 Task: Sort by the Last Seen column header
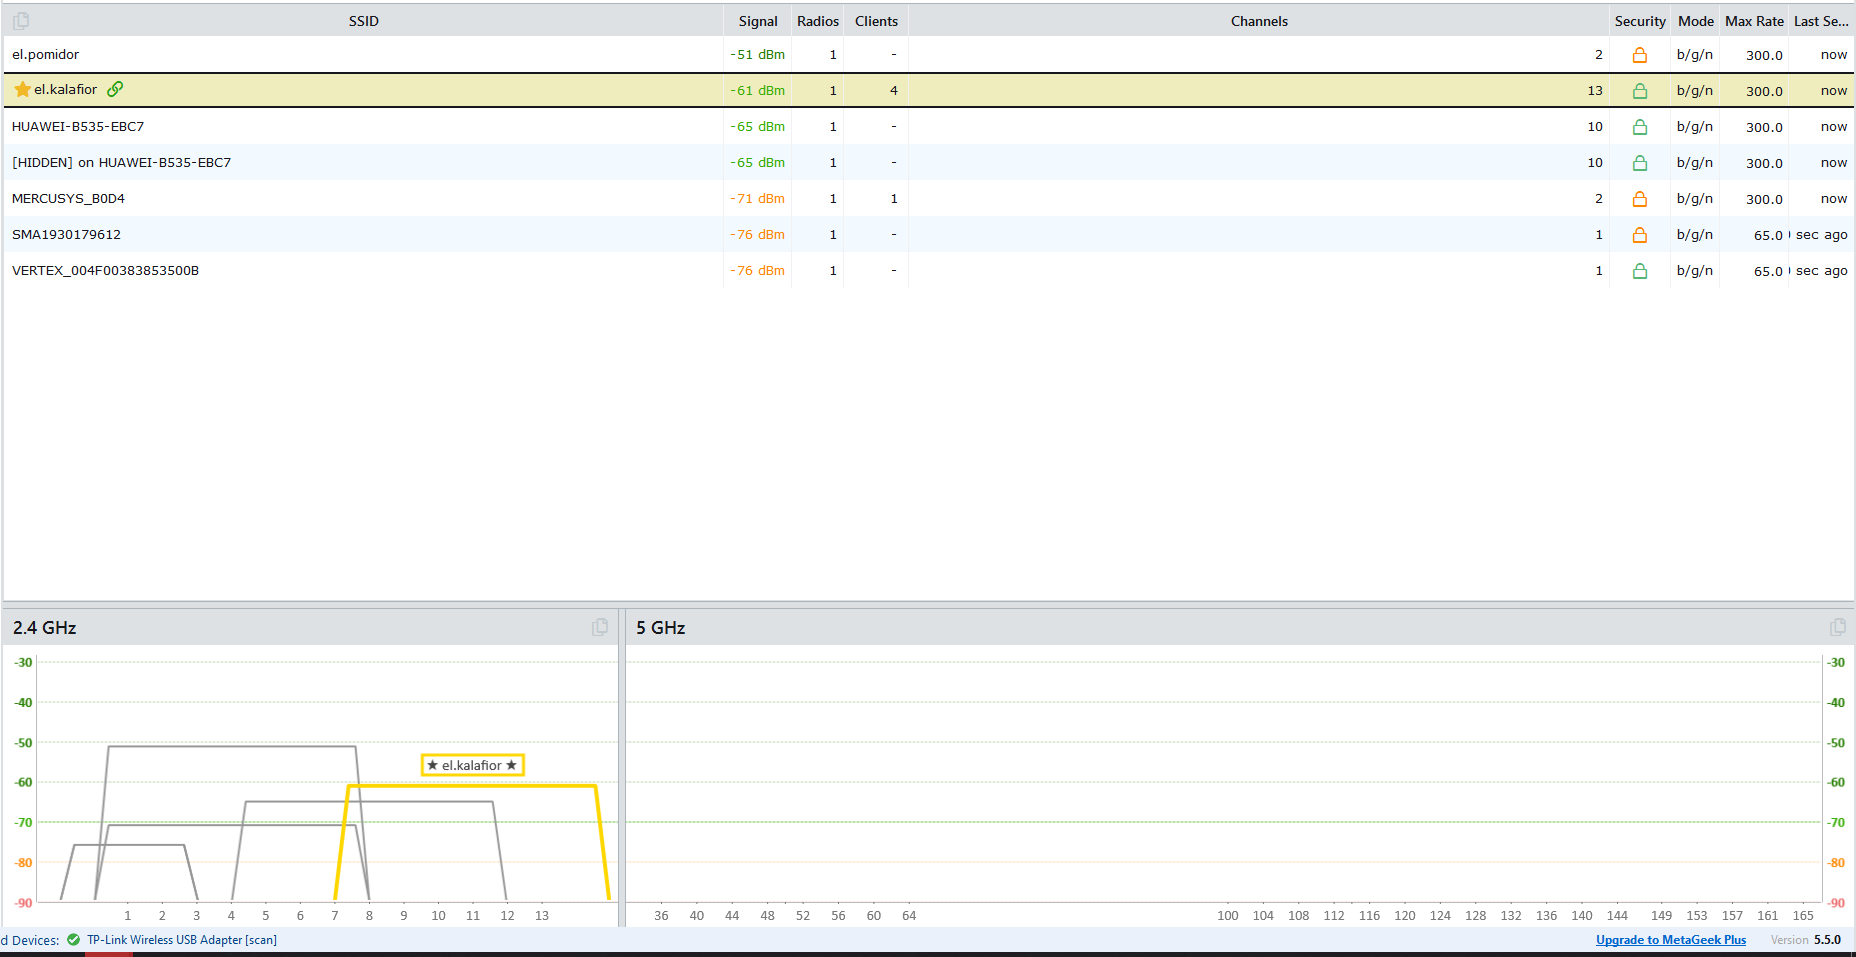1821,21
